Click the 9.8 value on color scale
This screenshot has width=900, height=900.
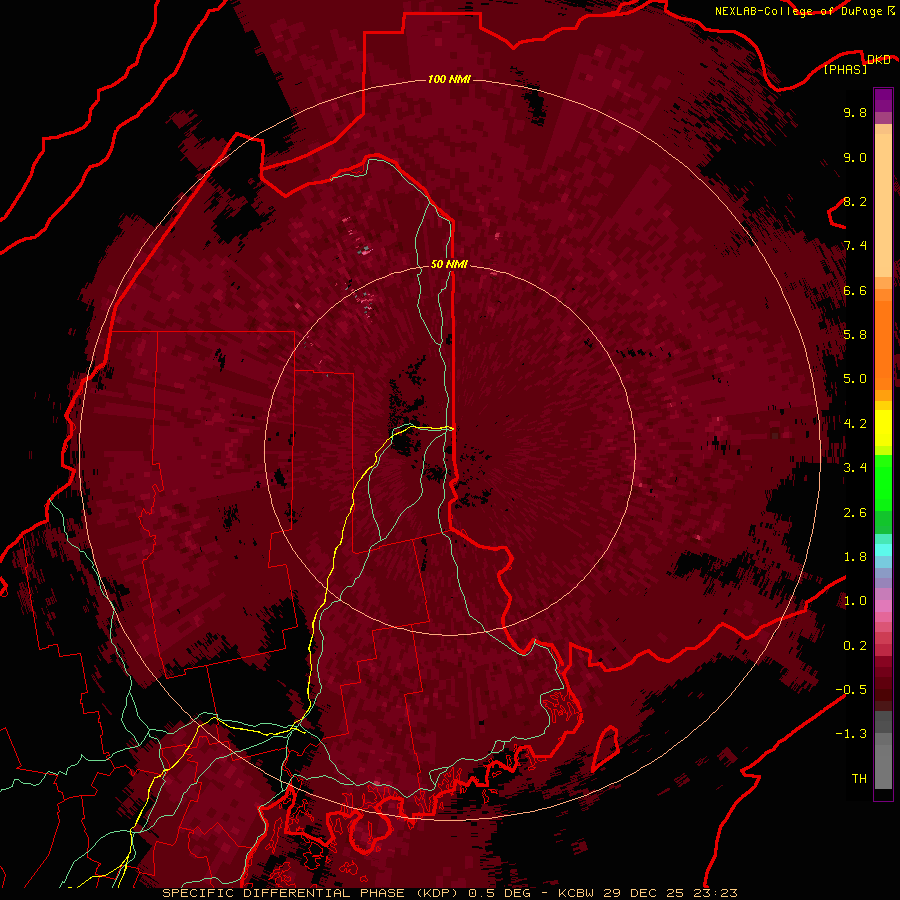(855, 112)
